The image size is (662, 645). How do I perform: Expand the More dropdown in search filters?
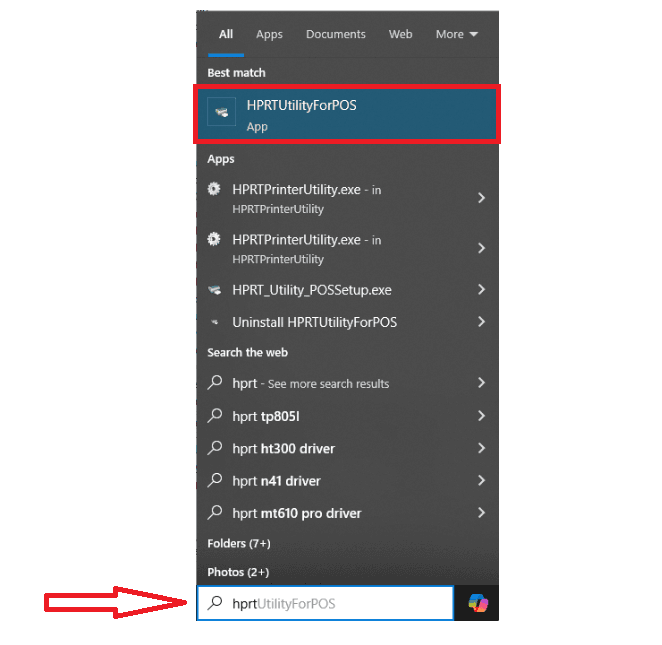click(457, 34)
